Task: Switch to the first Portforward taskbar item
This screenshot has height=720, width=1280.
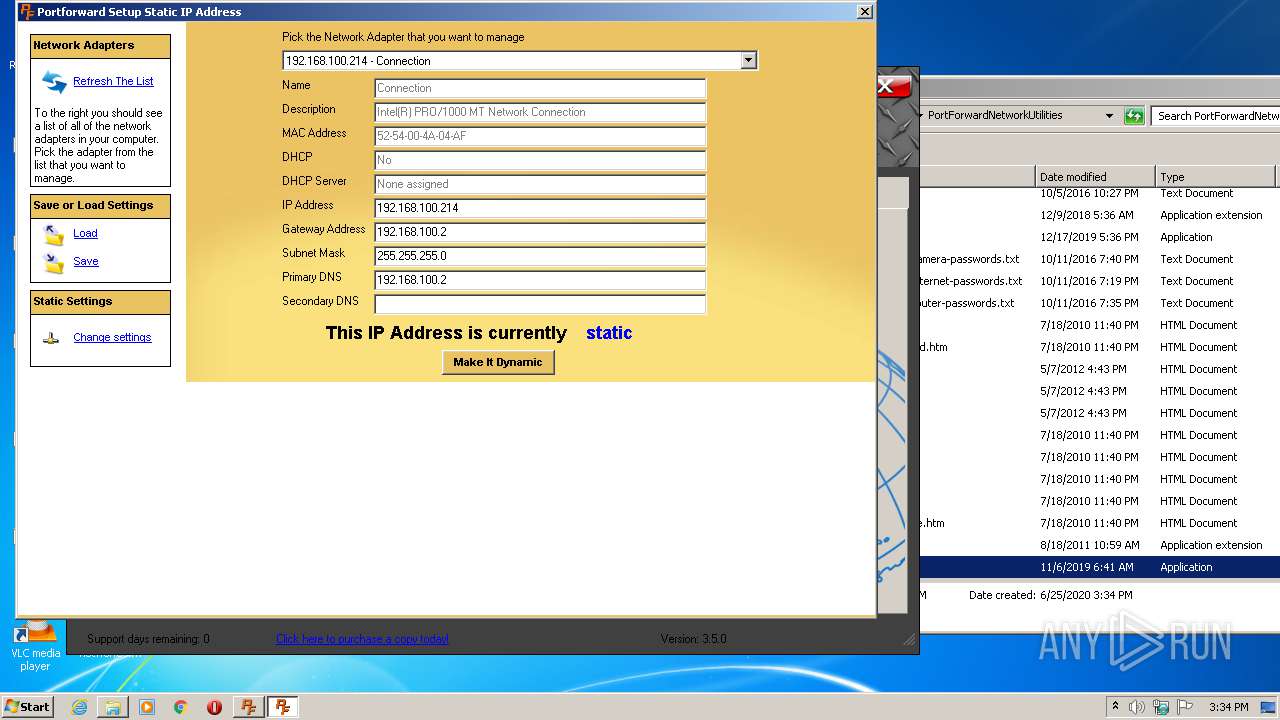Action: tap(248, 707)
